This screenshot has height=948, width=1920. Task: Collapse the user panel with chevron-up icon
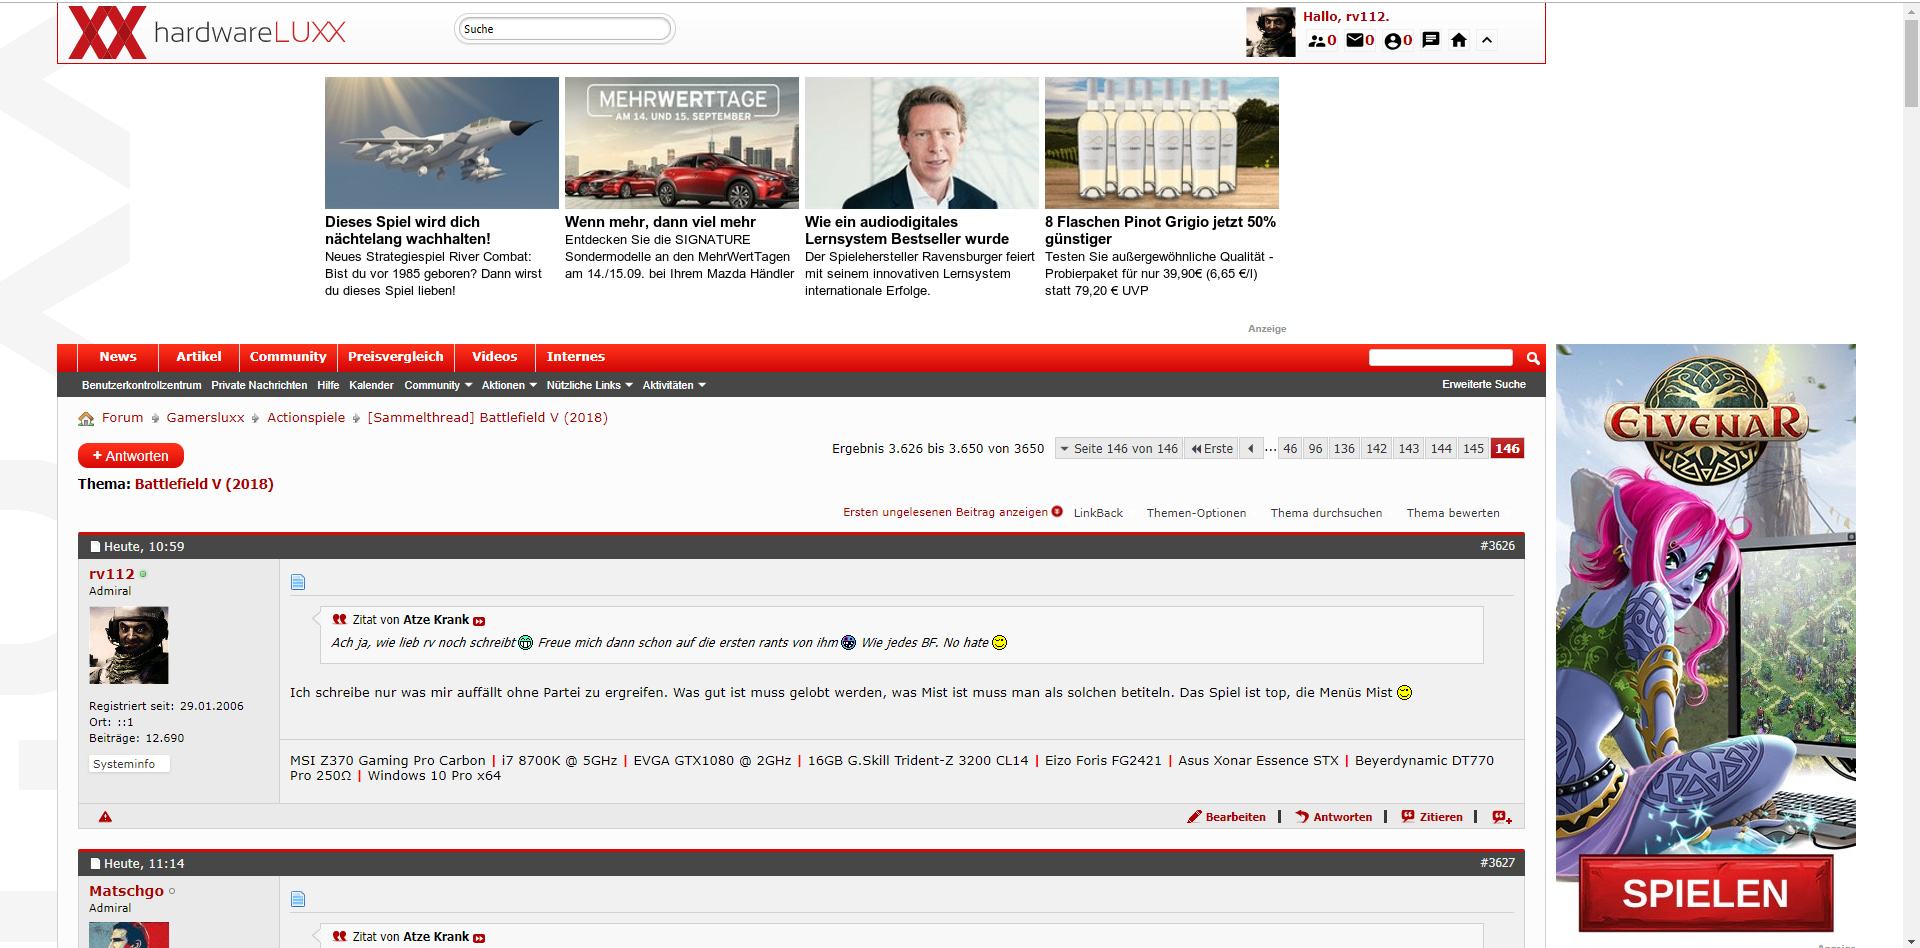coord(1487,40)
